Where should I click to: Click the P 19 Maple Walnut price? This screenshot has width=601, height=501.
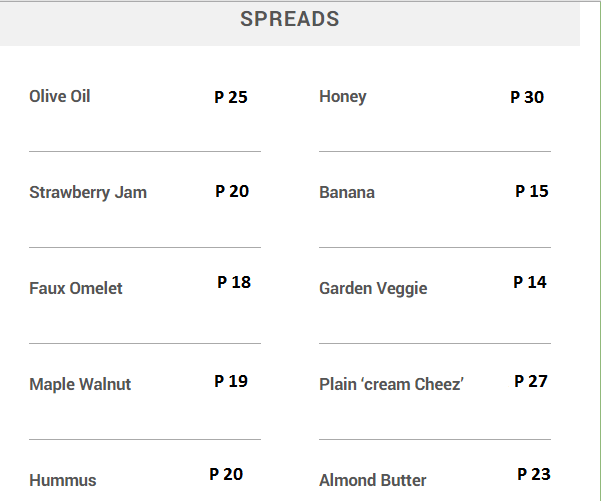(x=231, y=381)
